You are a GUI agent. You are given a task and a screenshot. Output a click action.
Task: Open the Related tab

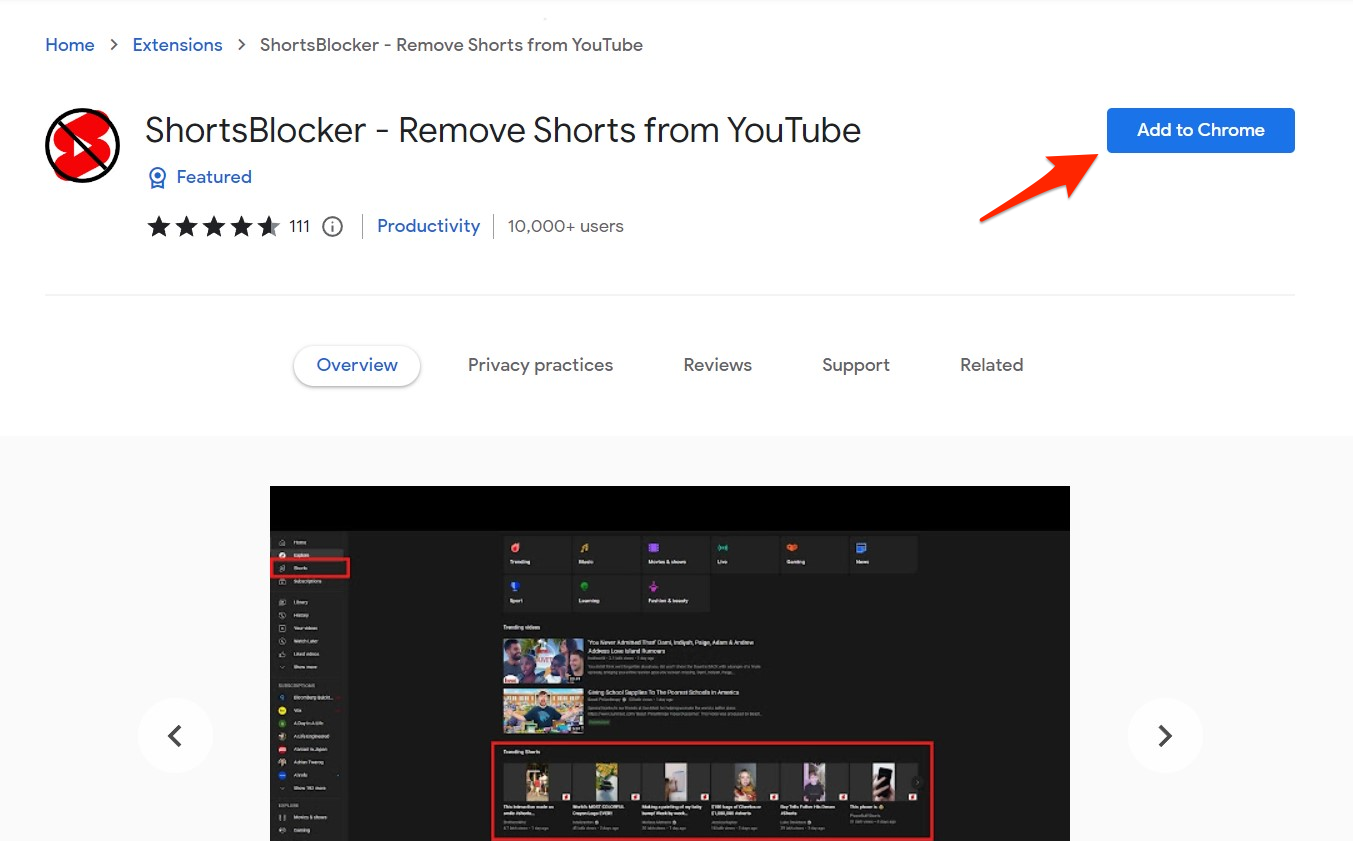990,365
